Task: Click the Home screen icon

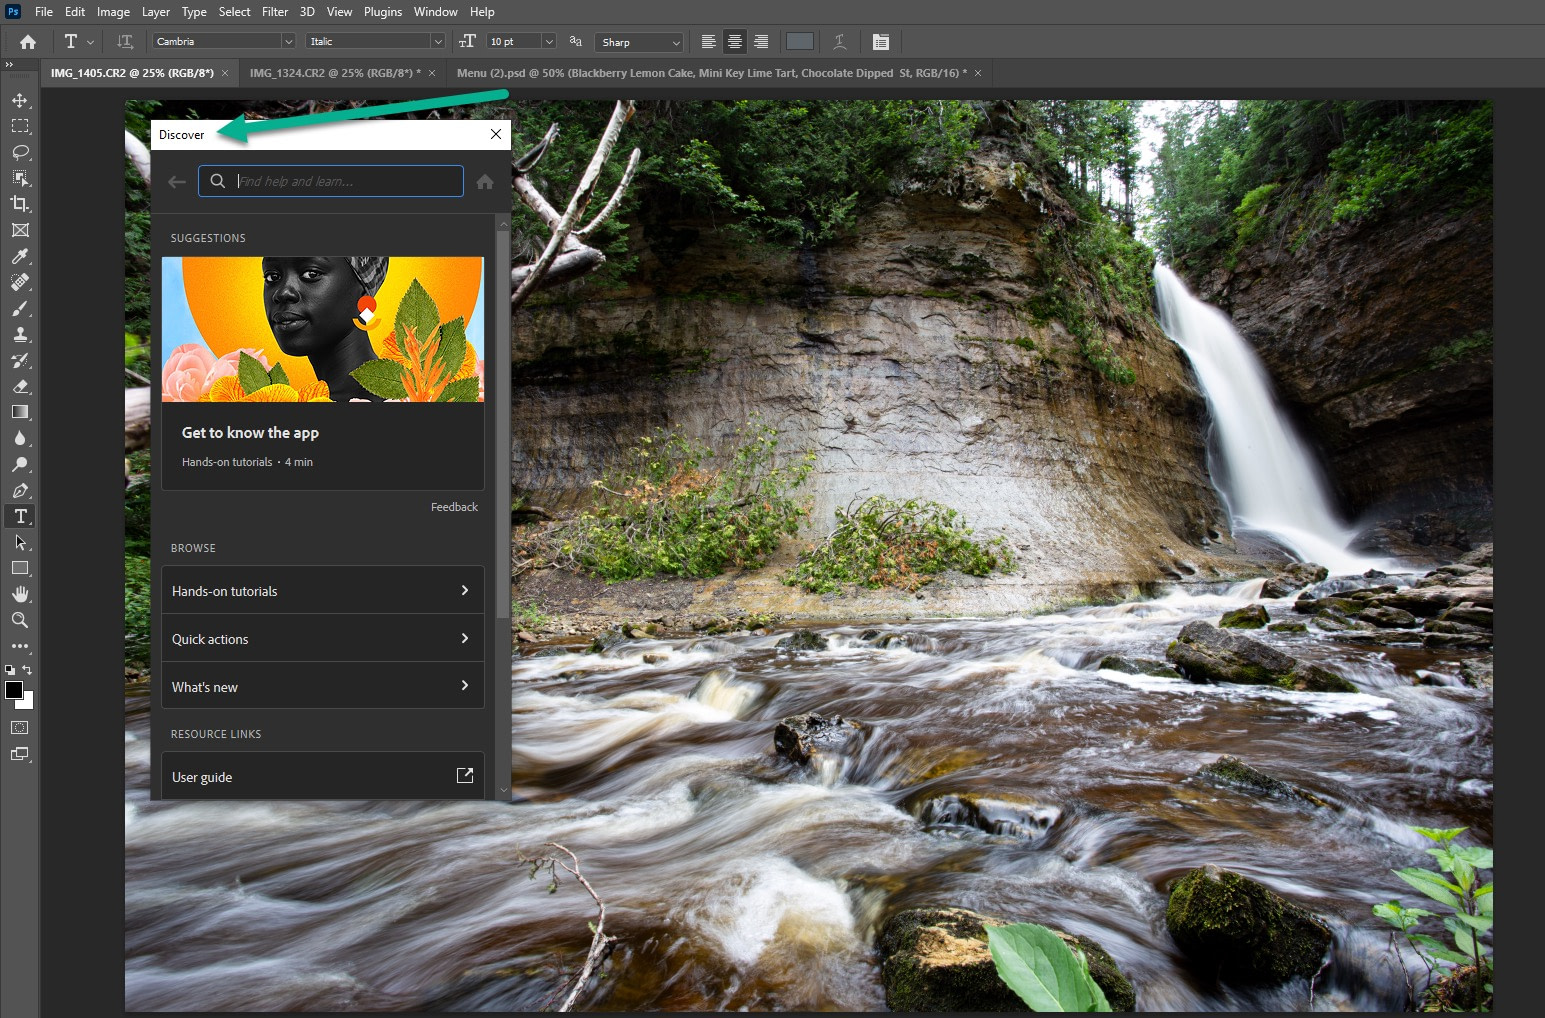Action: pos(27,41)
